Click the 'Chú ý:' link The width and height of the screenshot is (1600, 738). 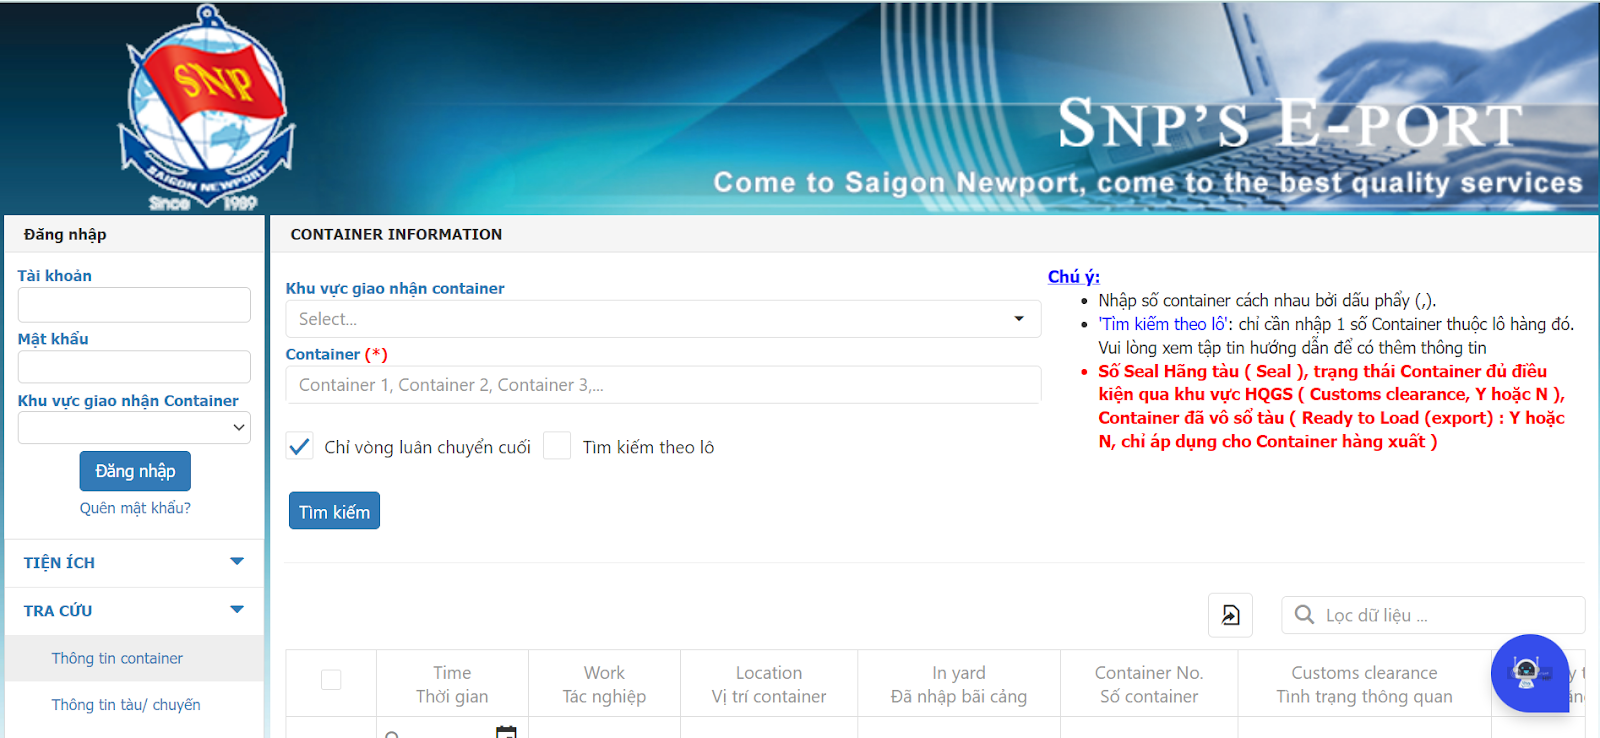tap(1074, 277)
